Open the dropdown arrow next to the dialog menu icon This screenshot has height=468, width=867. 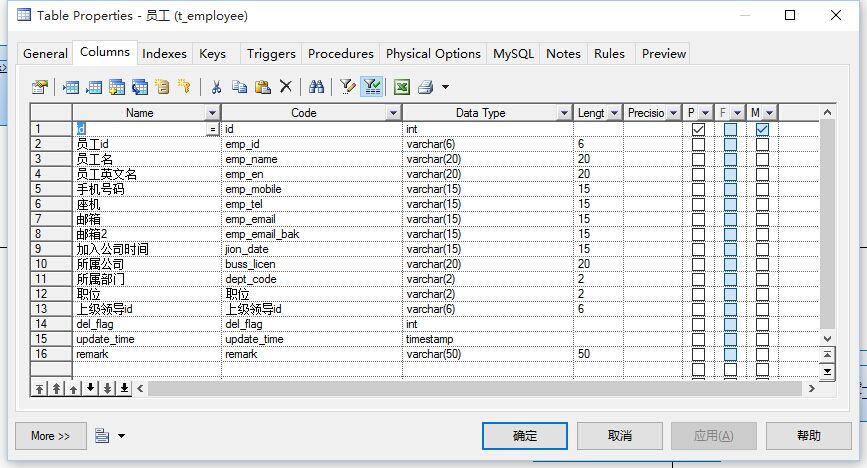(x=121, y=436)
